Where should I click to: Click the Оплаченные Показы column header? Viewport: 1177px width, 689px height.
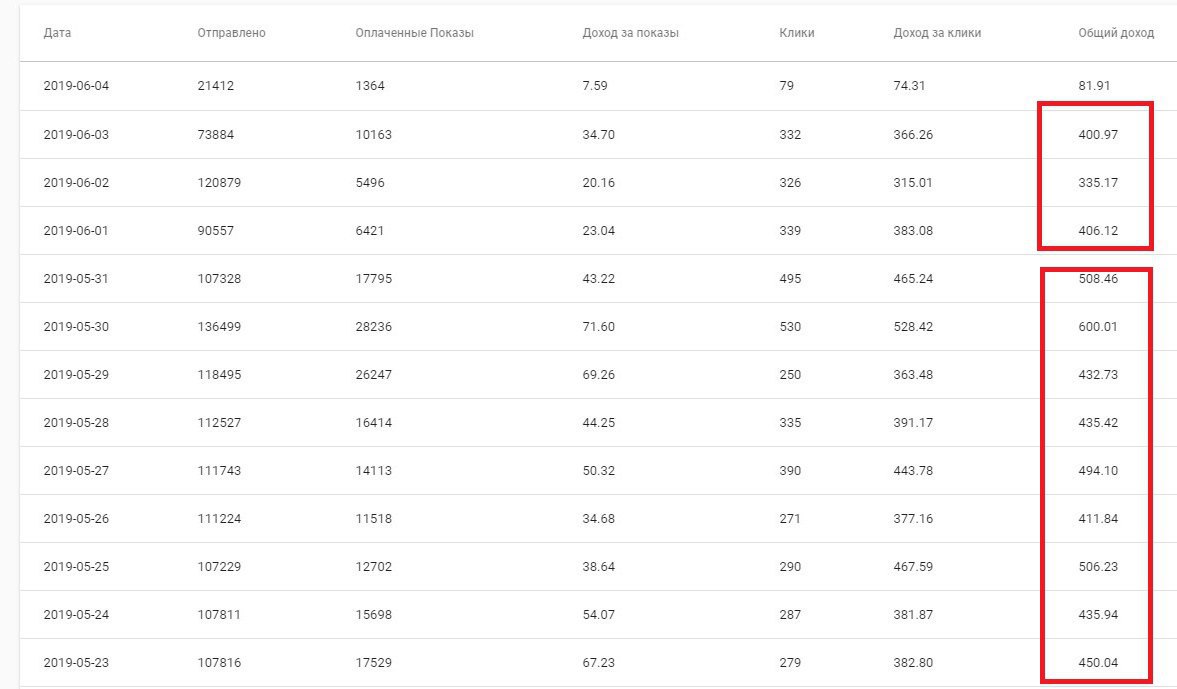(414, 33)
